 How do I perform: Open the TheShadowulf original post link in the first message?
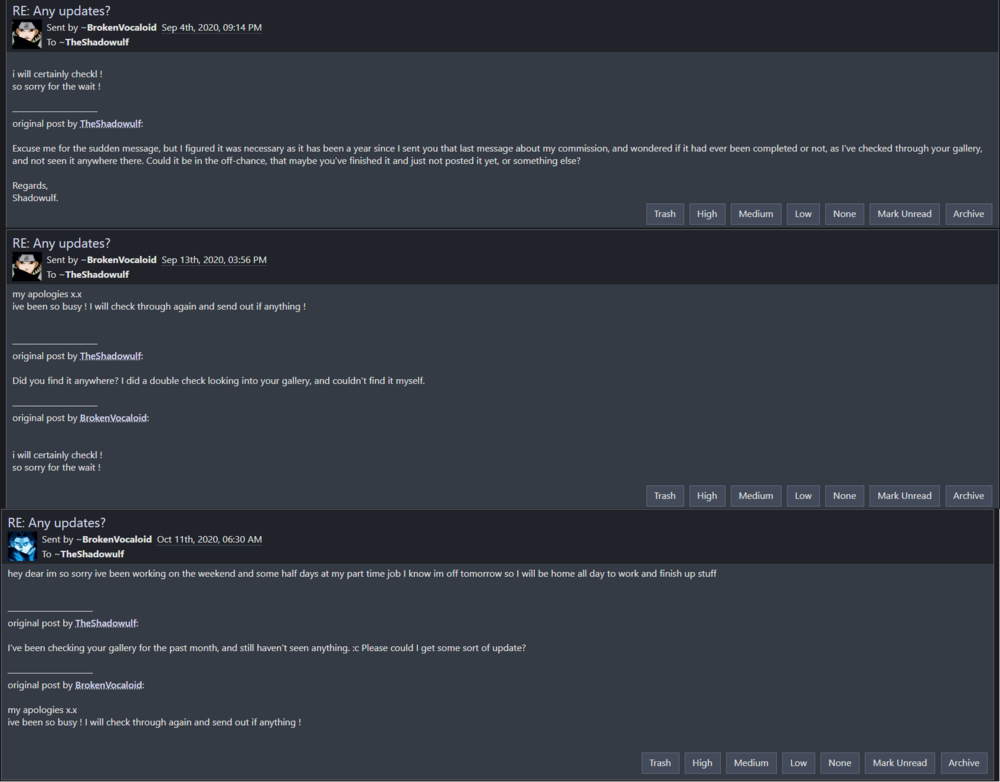point(110,124)
